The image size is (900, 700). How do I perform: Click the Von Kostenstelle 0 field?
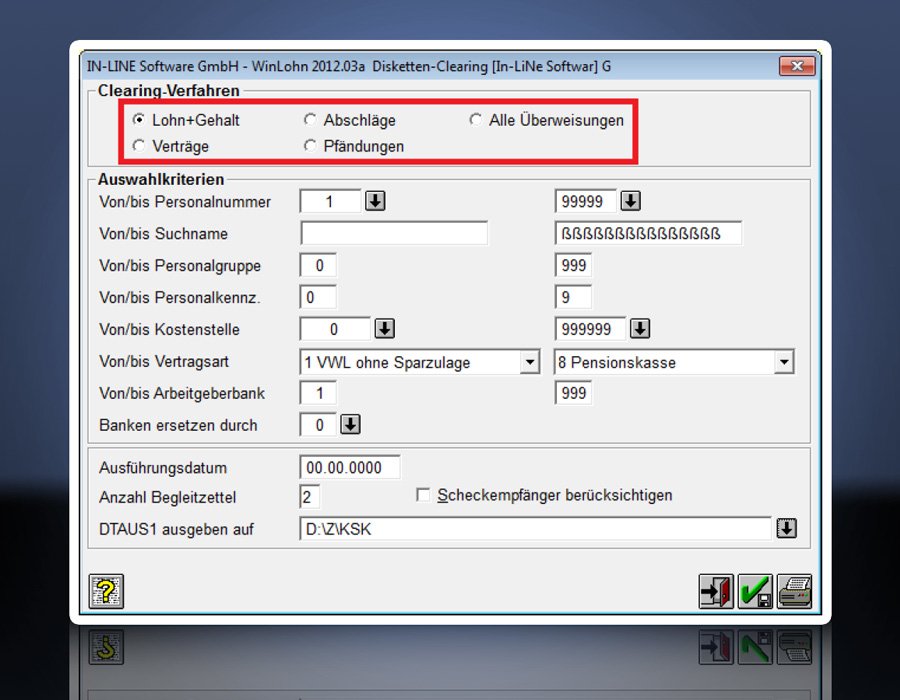tap(335, 329)
